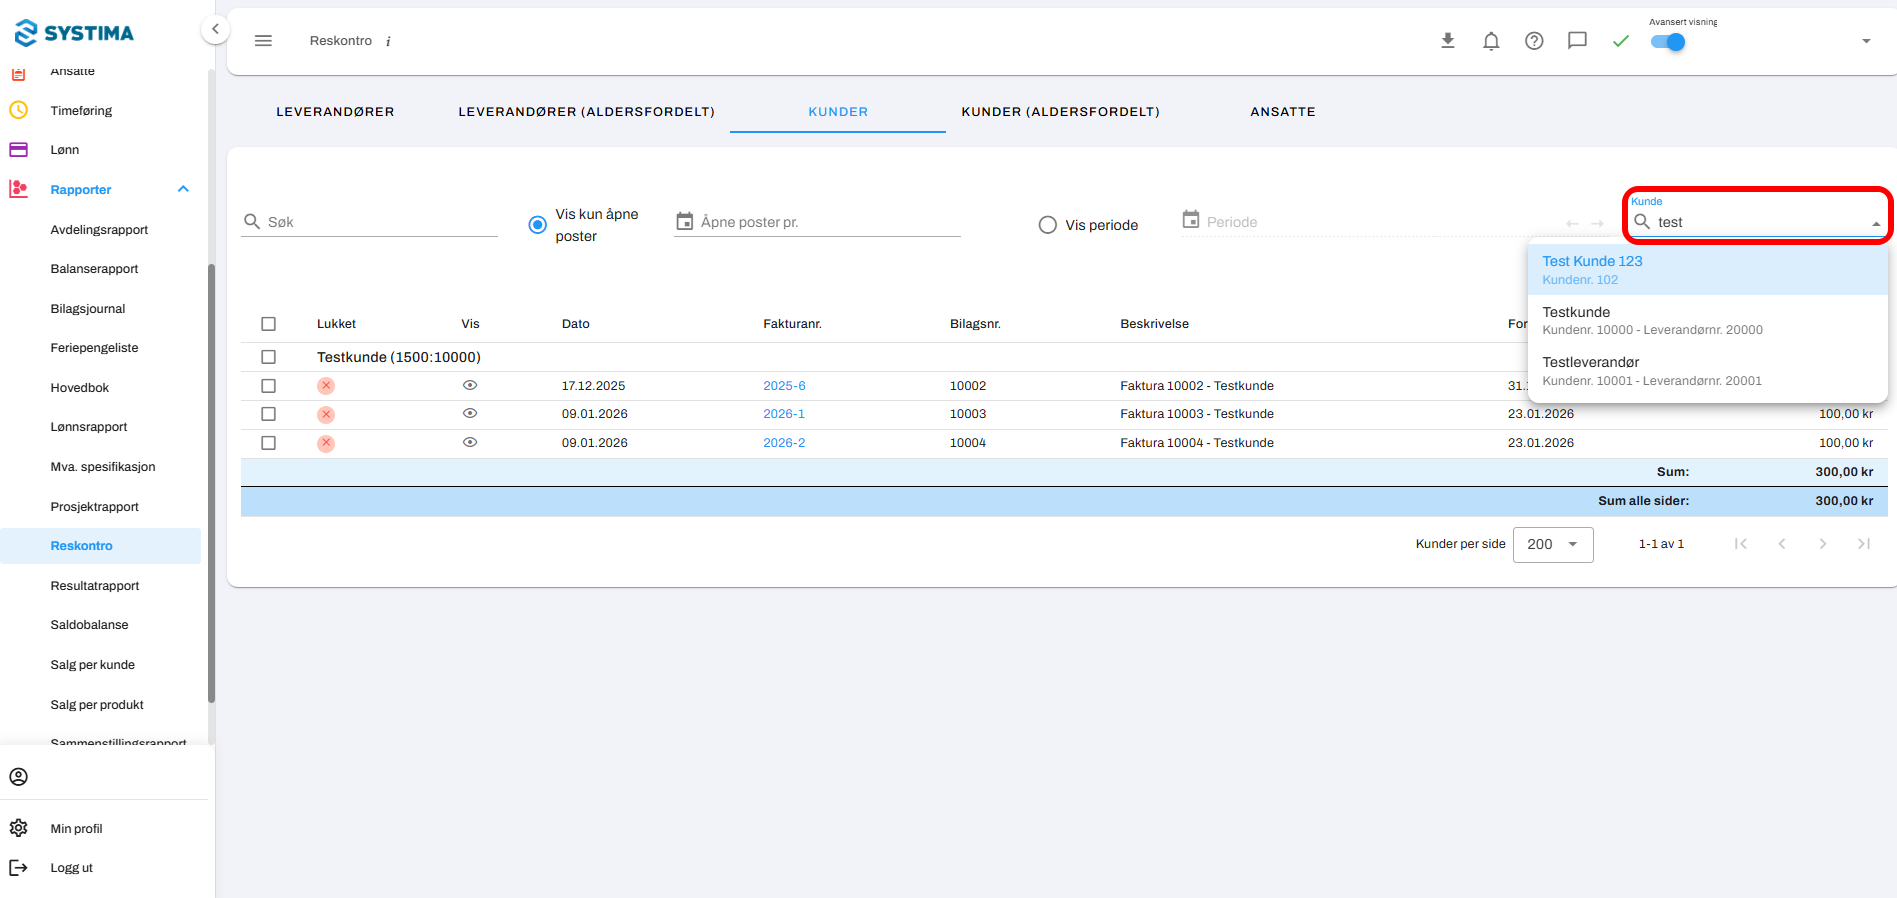Select Testleverandør suggestion
Viewport: 1897px width, 898px height.
[1708, 371]
